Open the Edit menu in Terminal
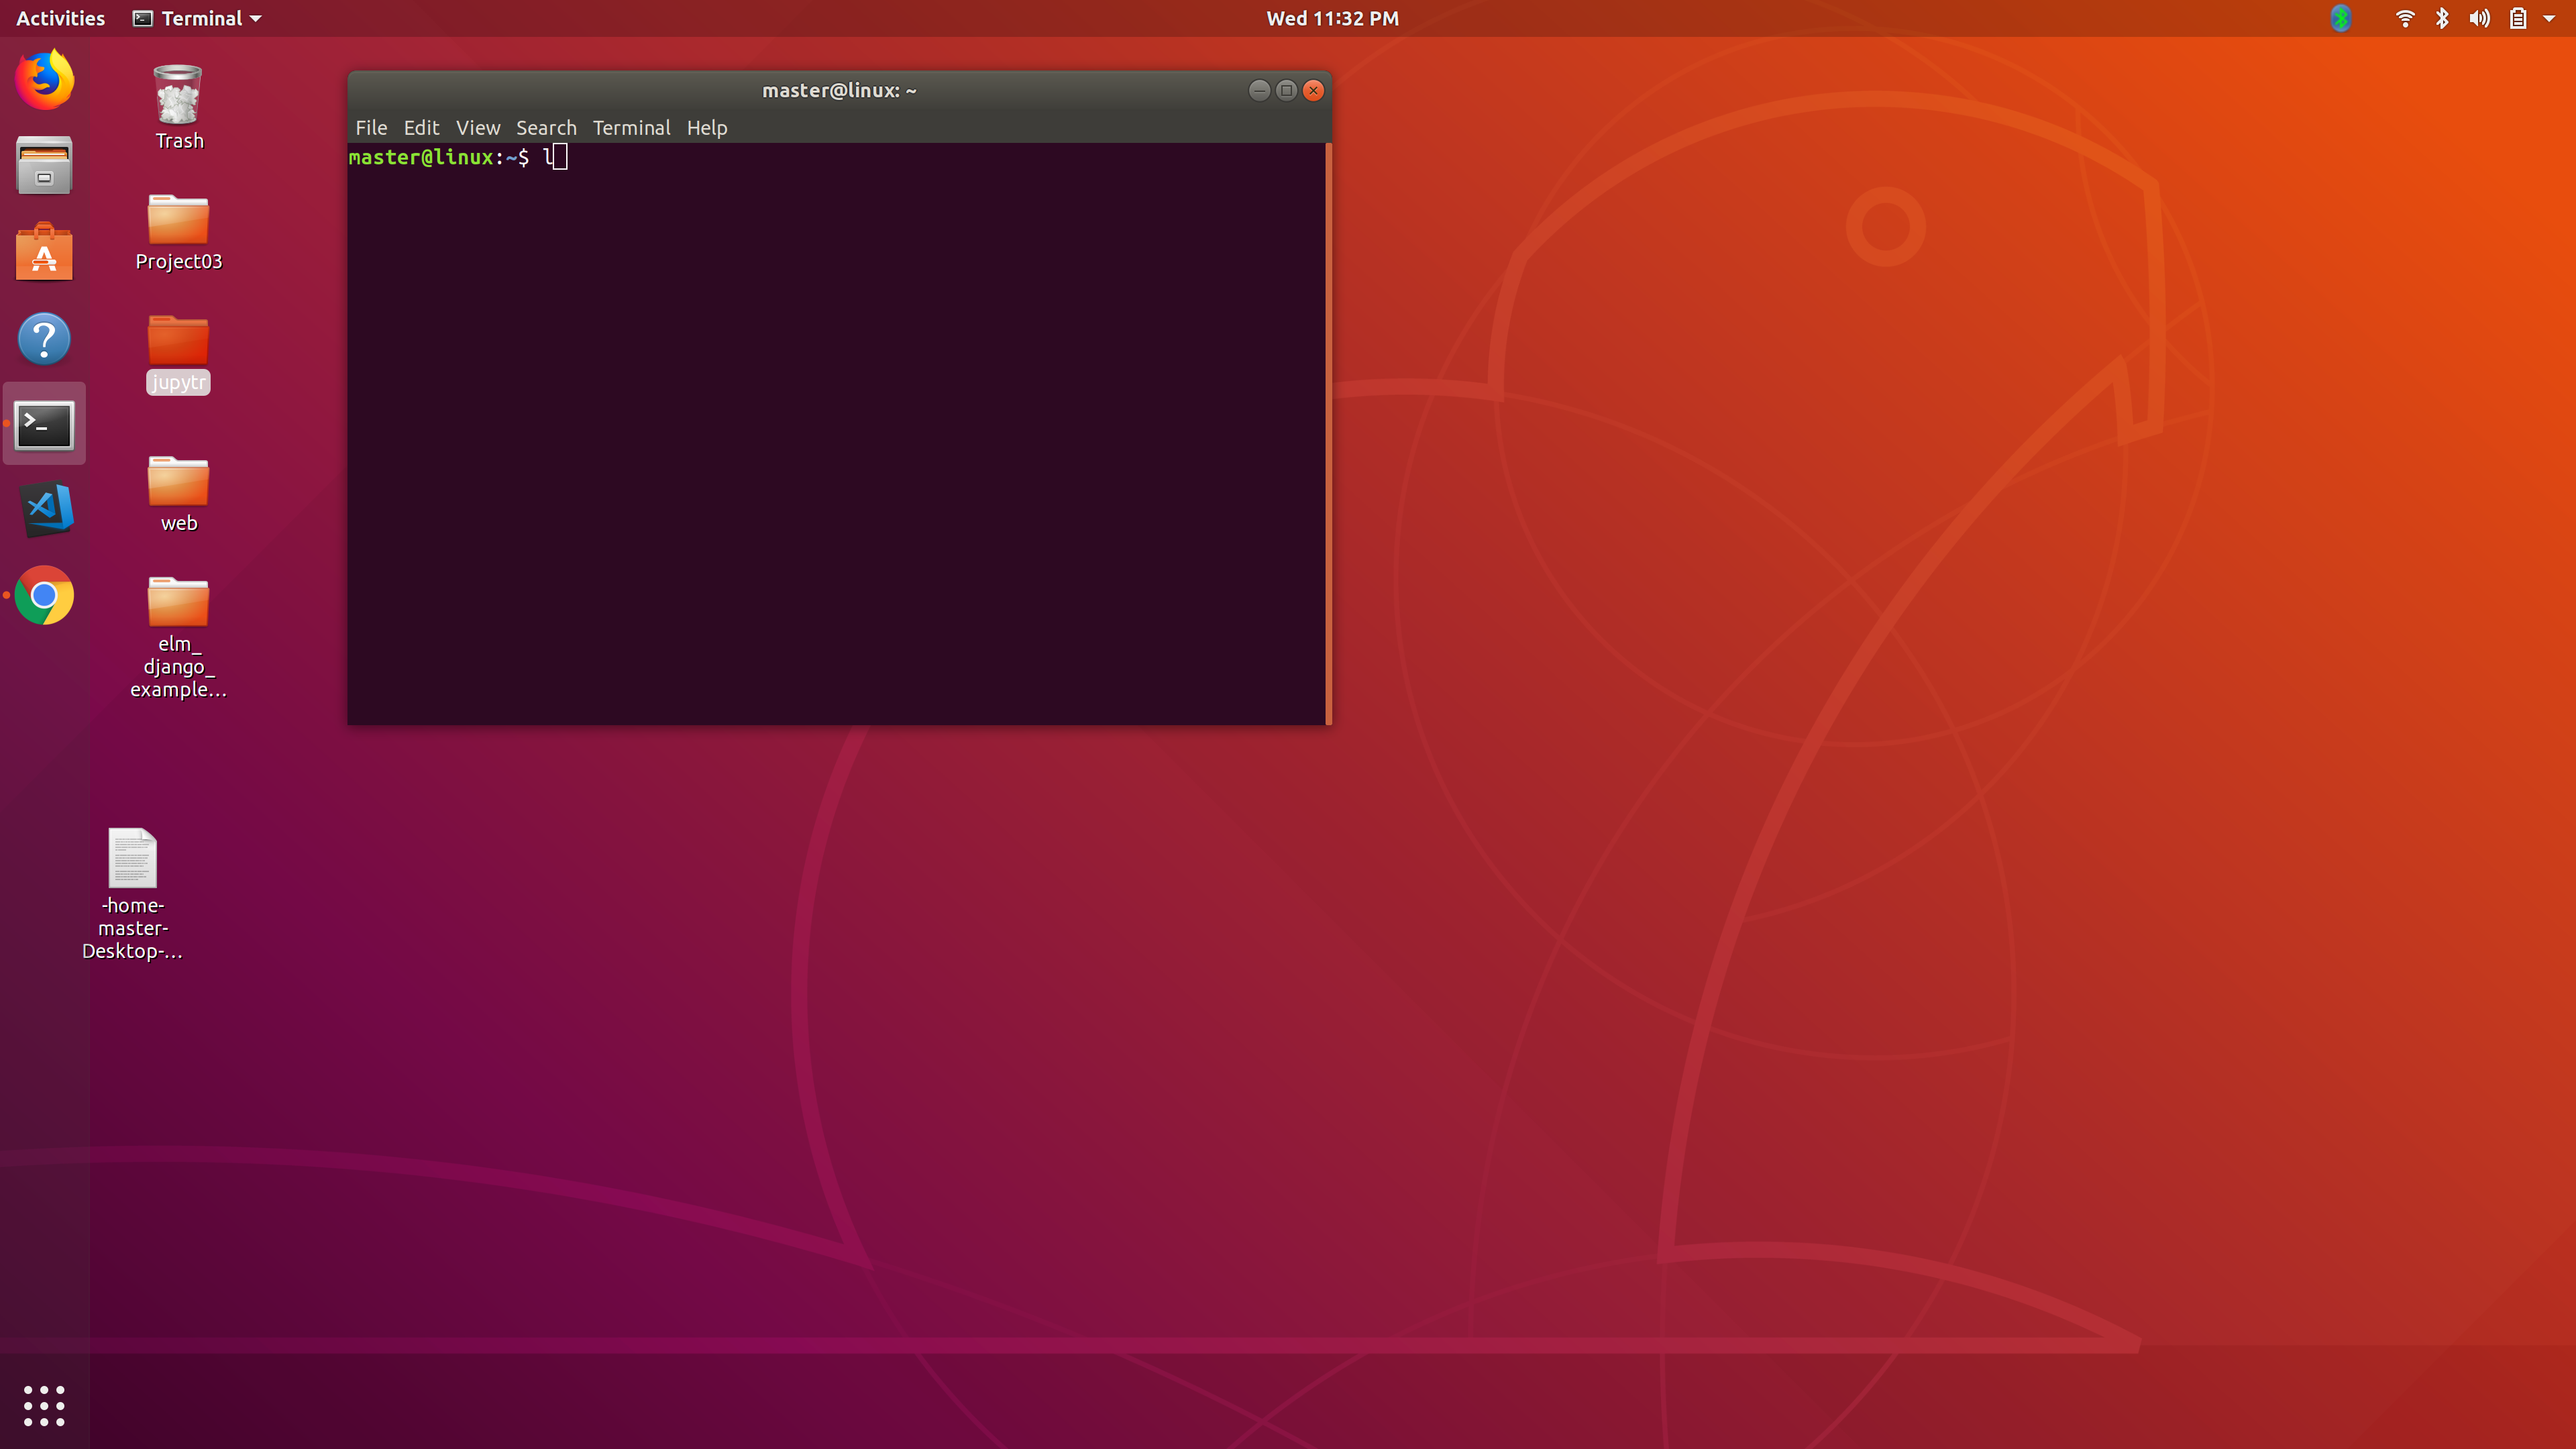The height and width of the screenshot is (1449, 2576). pyautogui.click(x=421, y=127)
